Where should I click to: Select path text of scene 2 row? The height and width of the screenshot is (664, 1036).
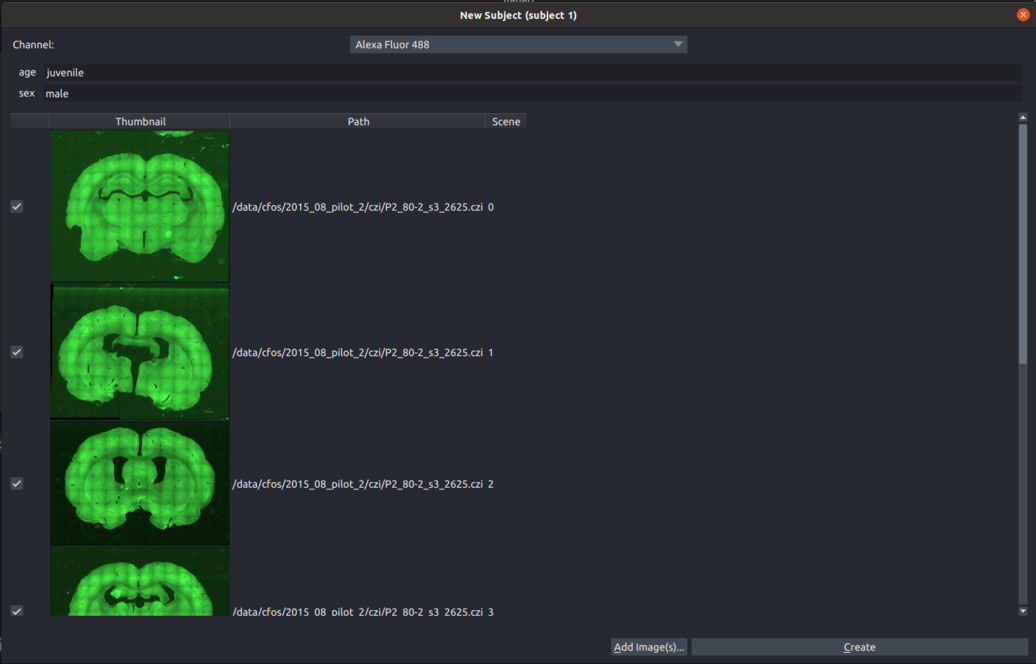click(357, 484)
